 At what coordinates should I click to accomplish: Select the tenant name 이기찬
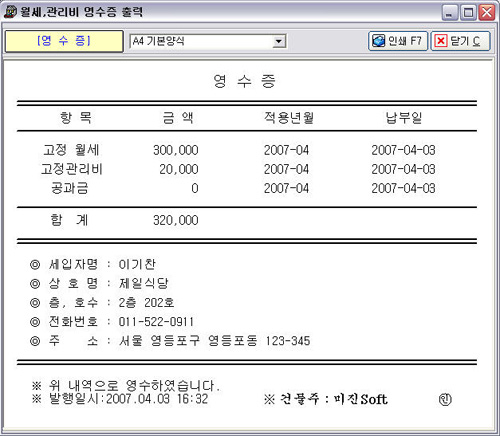[137, 264]
